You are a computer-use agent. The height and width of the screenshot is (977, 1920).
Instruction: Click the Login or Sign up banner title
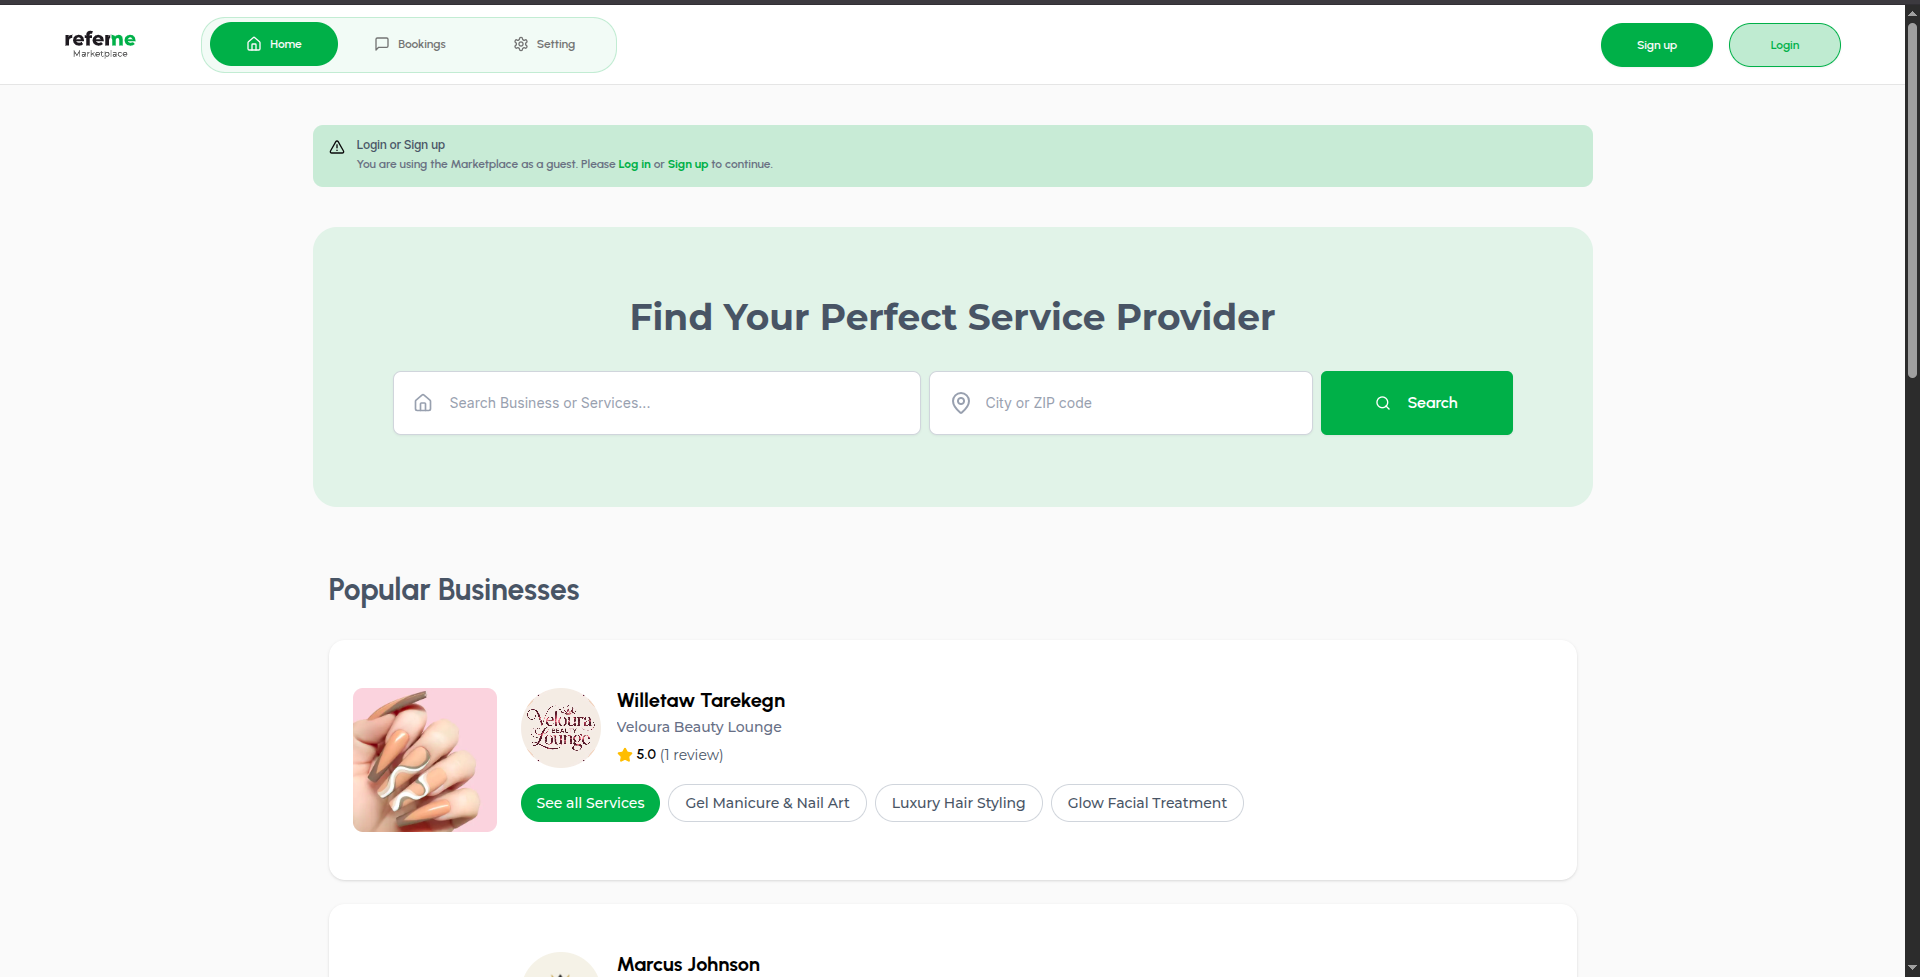[400, 145]
